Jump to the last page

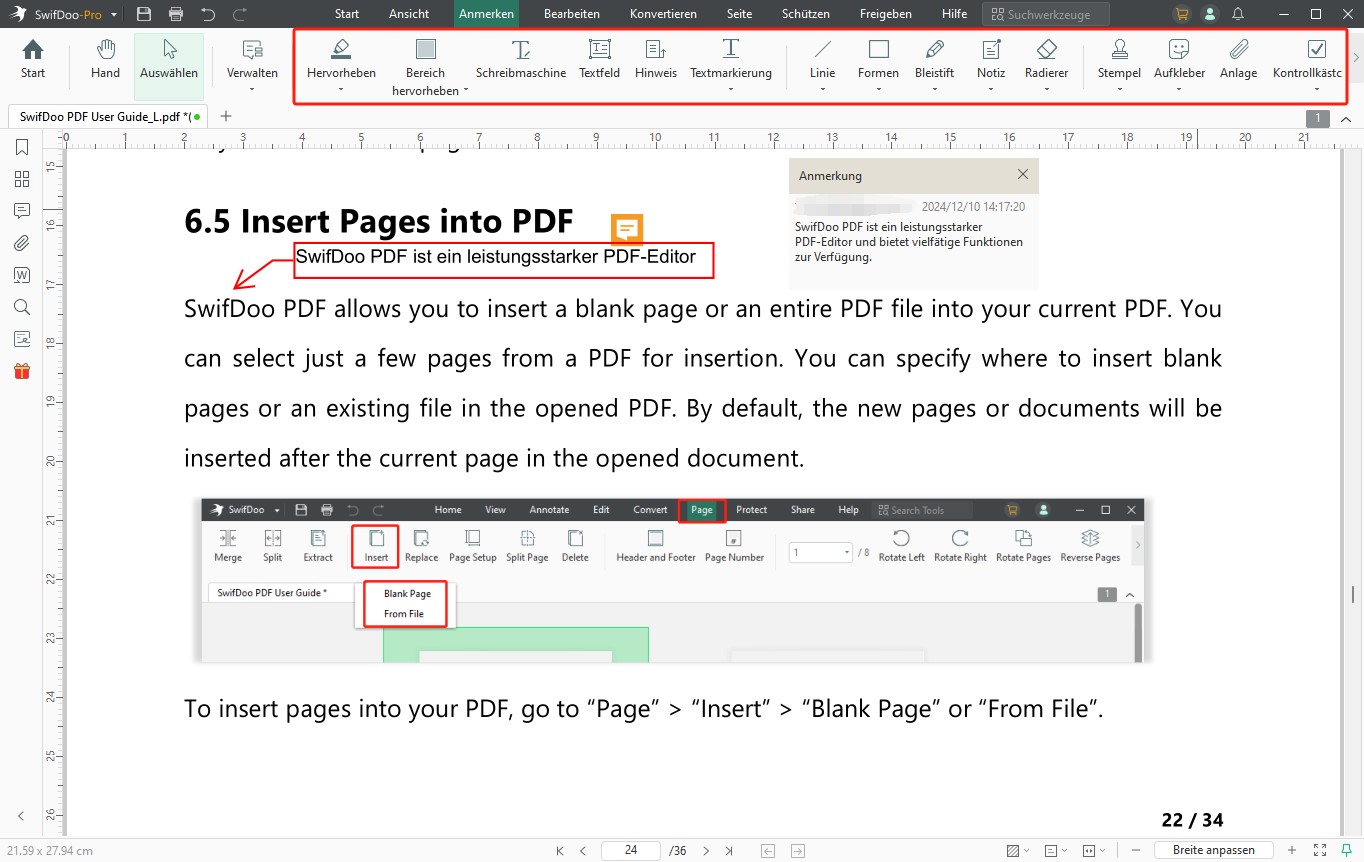pos(729,851)
